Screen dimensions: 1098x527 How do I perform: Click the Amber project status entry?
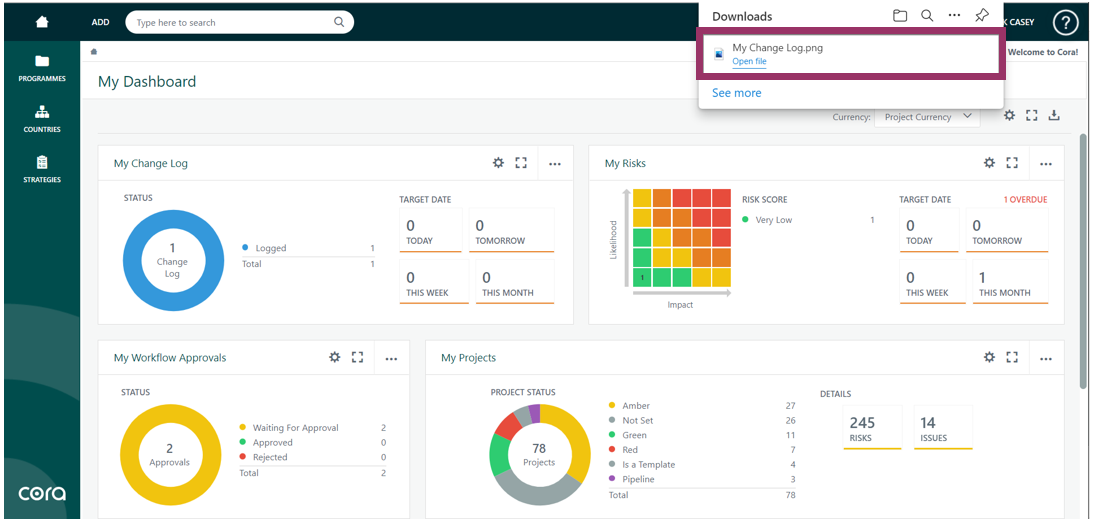tap(702, 405)
